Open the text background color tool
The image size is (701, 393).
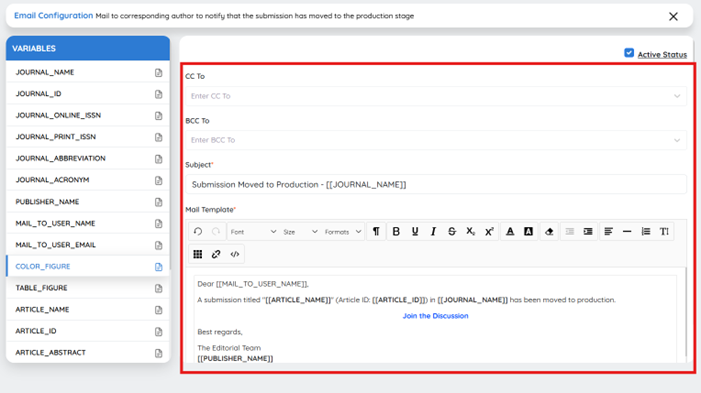click(x=528, y=232)
